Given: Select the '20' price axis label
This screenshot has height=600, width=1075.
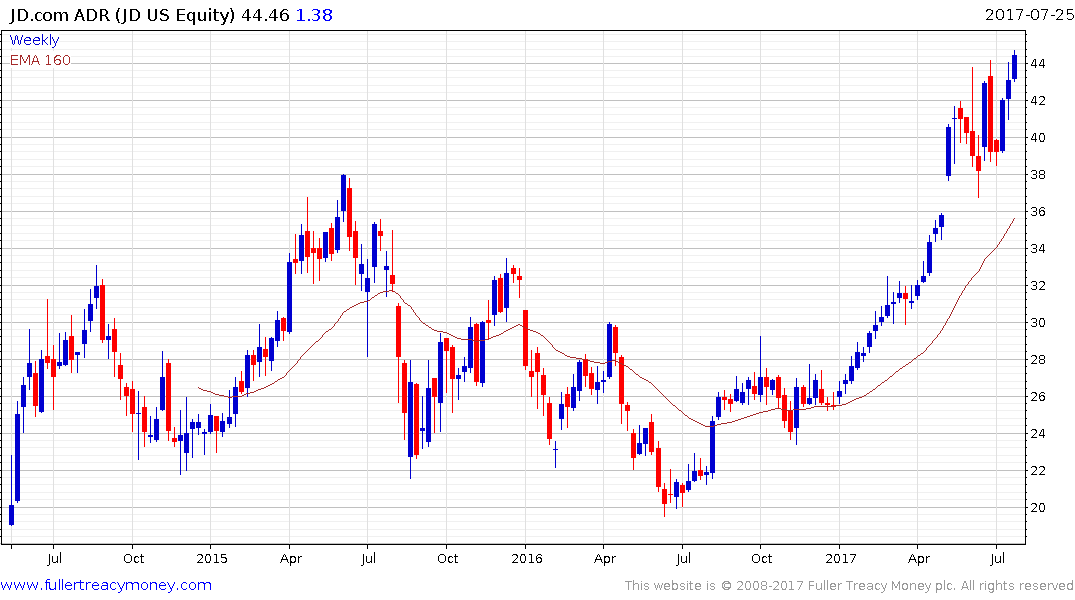Looking at the screenshot, I should point(1037,508).
